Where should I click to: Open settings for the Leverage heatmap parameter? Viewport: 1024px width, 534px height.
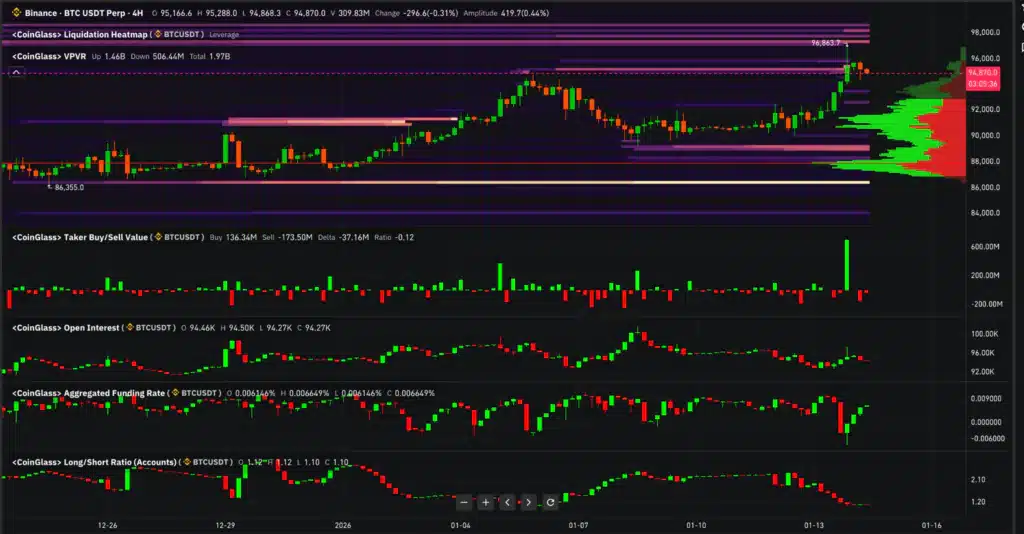coord(224,35)
